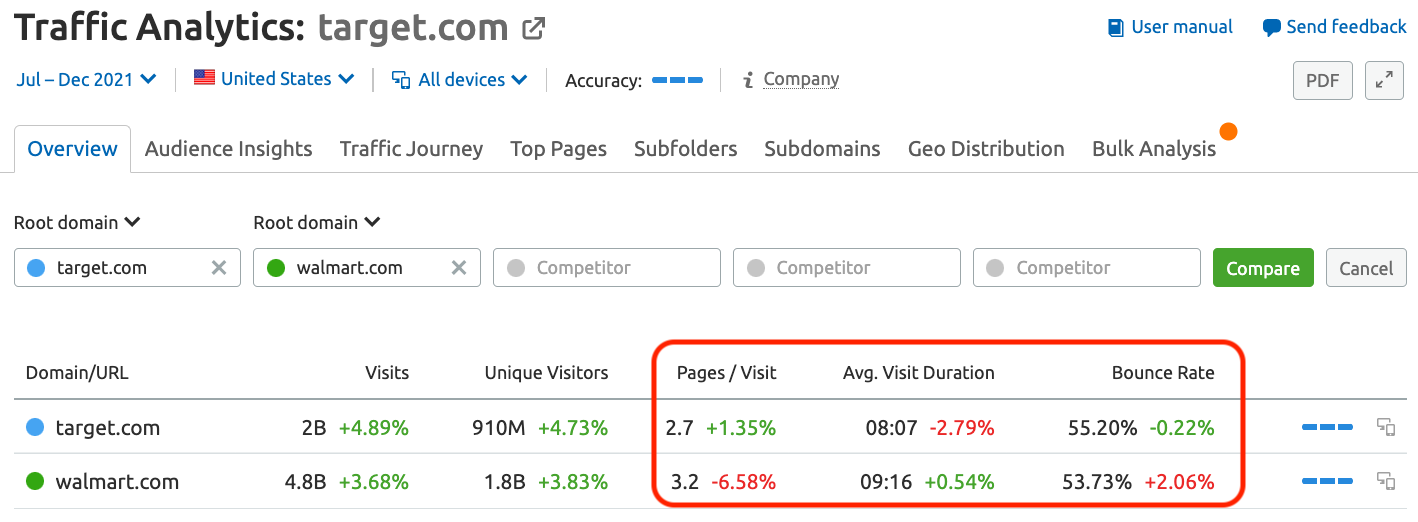1418x522 pixels.
Task: Click devices icon in target.com row
Action: click(1386, 427)
